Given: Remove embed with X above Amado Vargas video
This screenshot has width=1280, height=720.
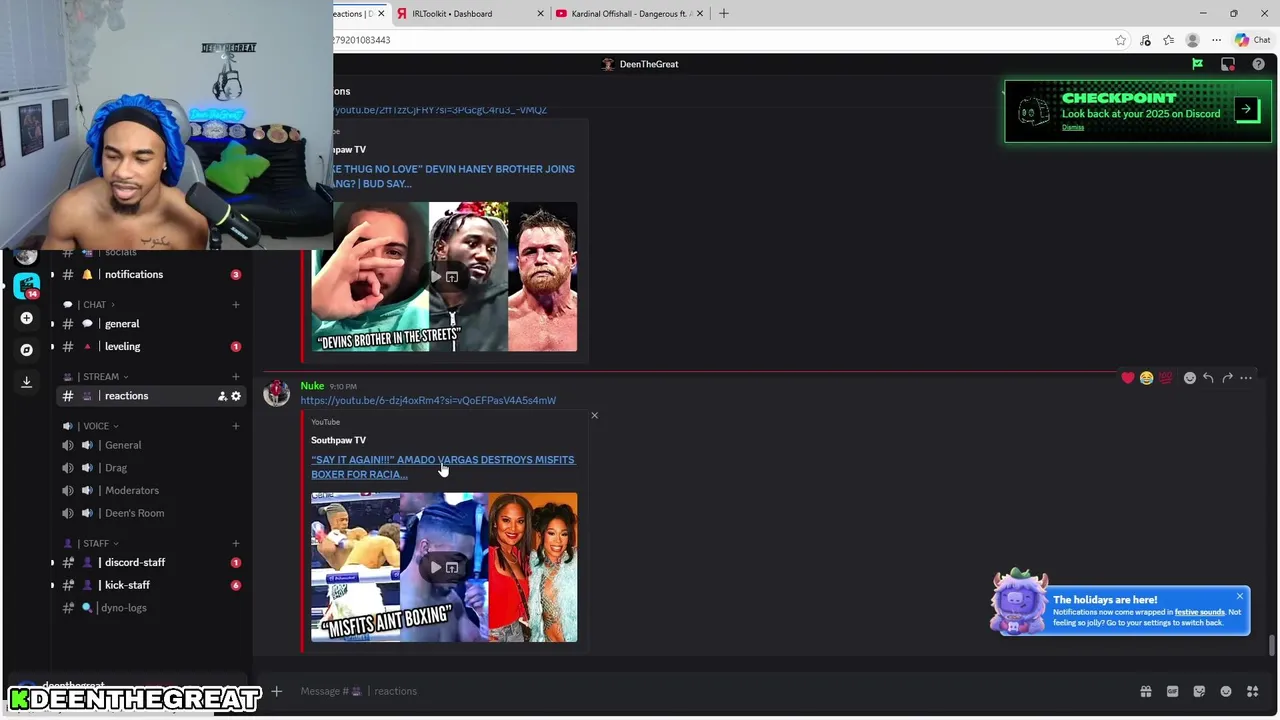Looking at the screenshot, I should pos(594,415).
